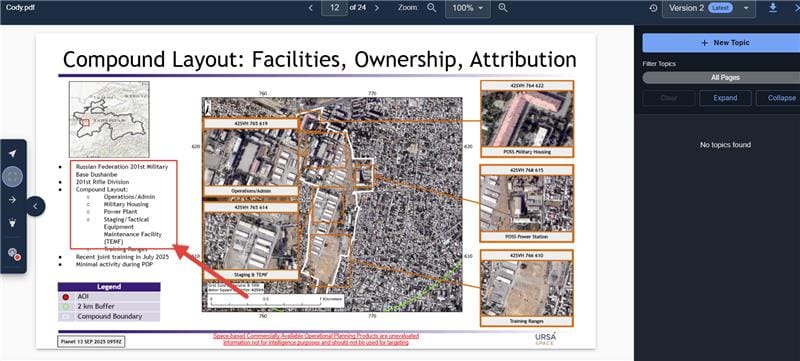
Task: Click the AOI legend entry
Action: [109, 296]
